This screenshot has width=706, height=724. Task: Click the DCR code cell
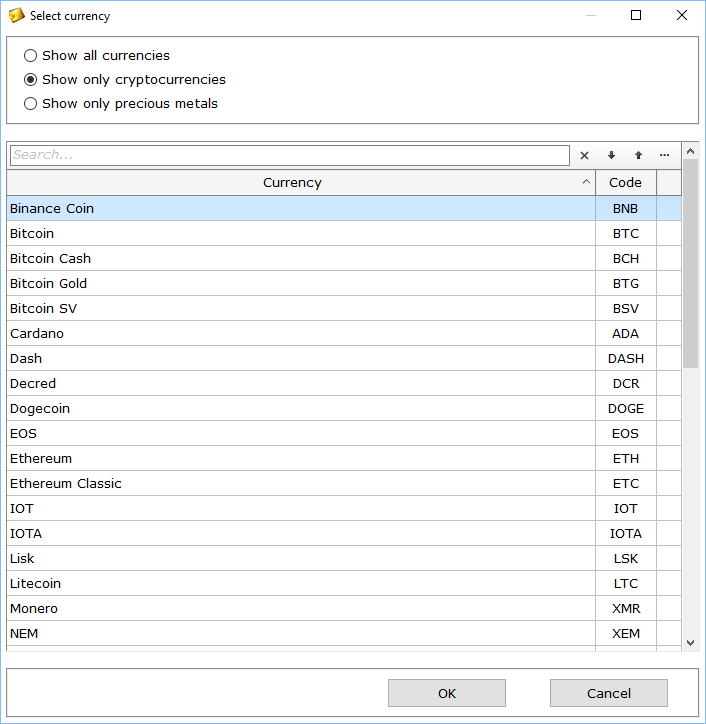626,383
